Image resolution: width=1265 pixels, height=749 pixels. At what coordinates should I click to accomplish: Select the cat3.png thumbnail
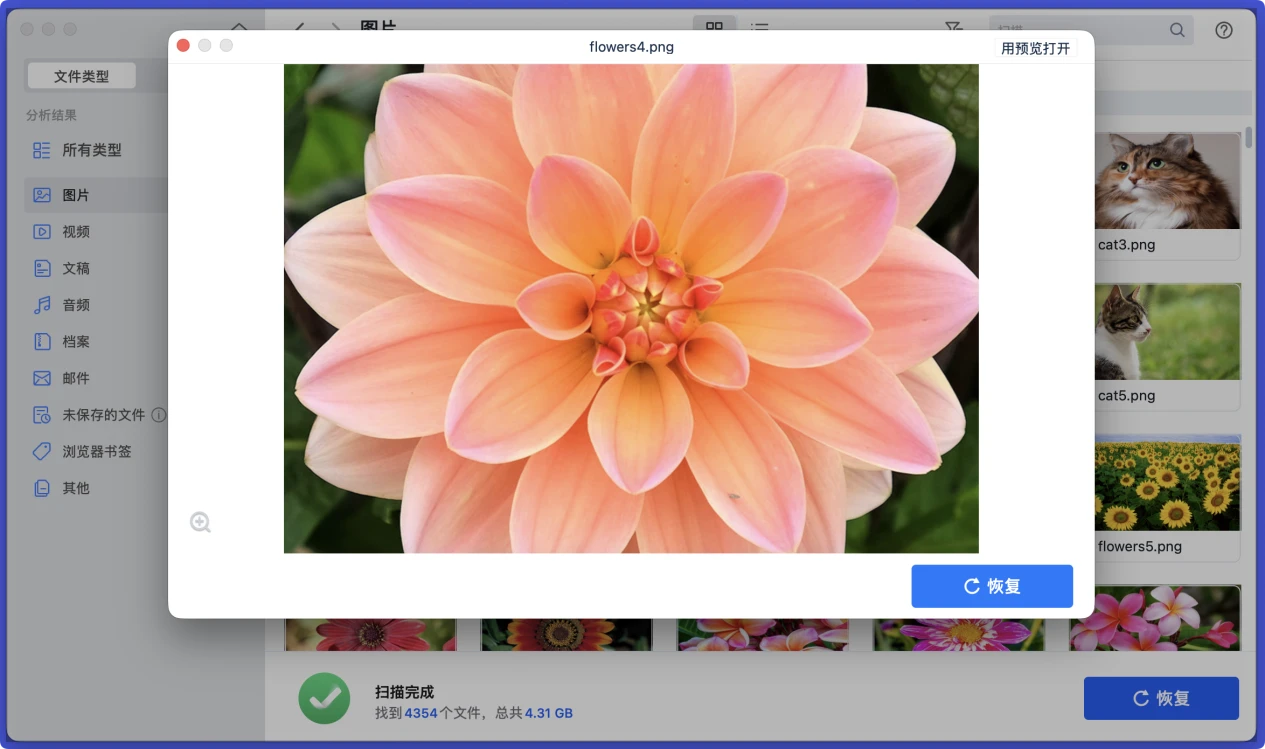pos(1167,182)
